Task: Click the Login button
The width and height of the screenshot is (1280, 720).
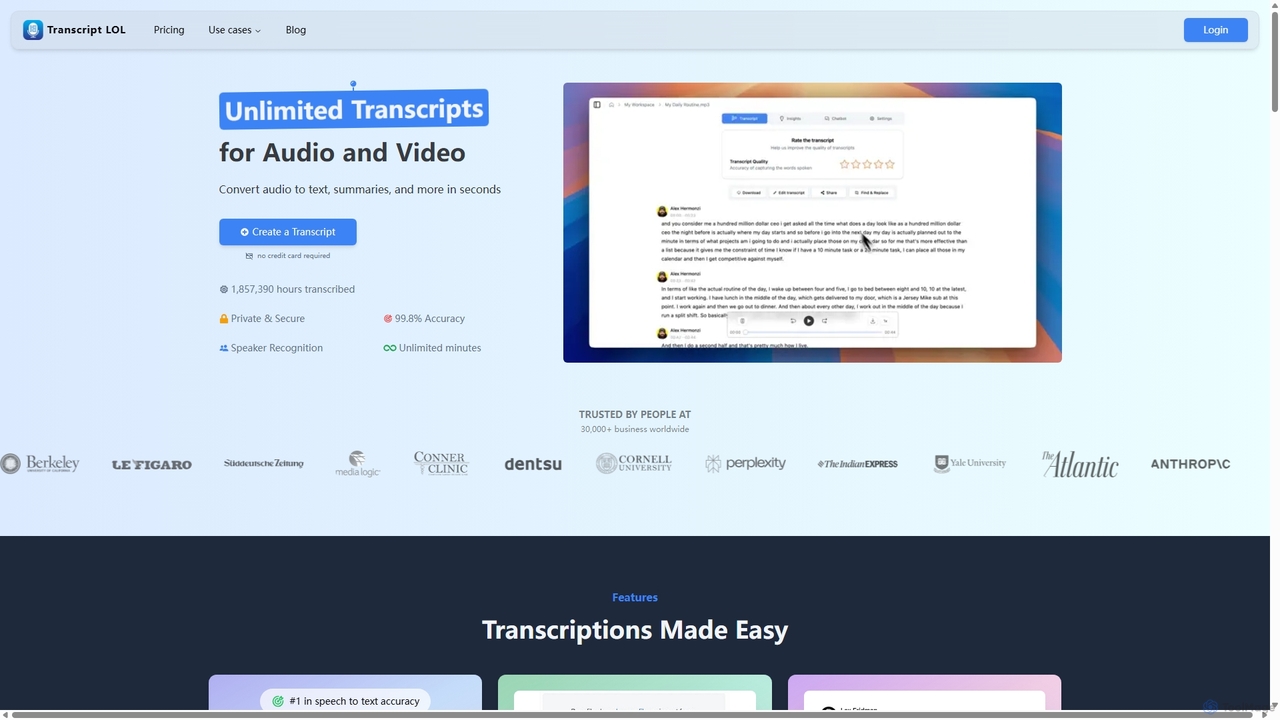Action: pos(1215,30)
